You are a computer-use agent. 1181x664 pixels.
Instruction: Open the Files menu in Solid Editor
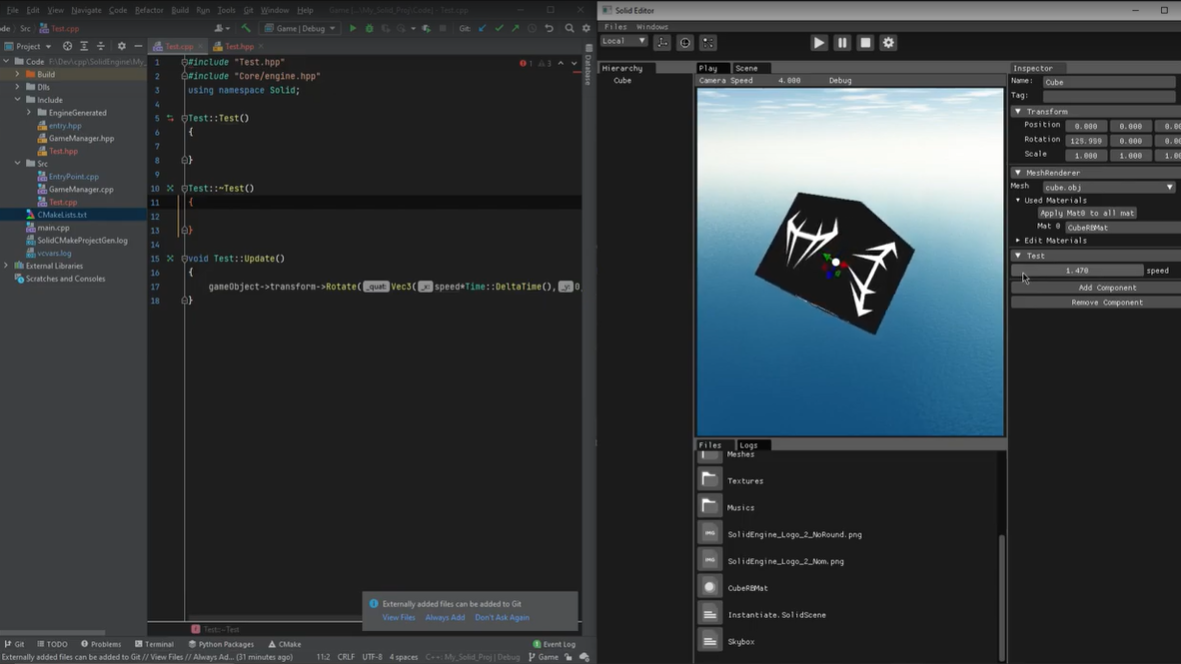[615, 26]
